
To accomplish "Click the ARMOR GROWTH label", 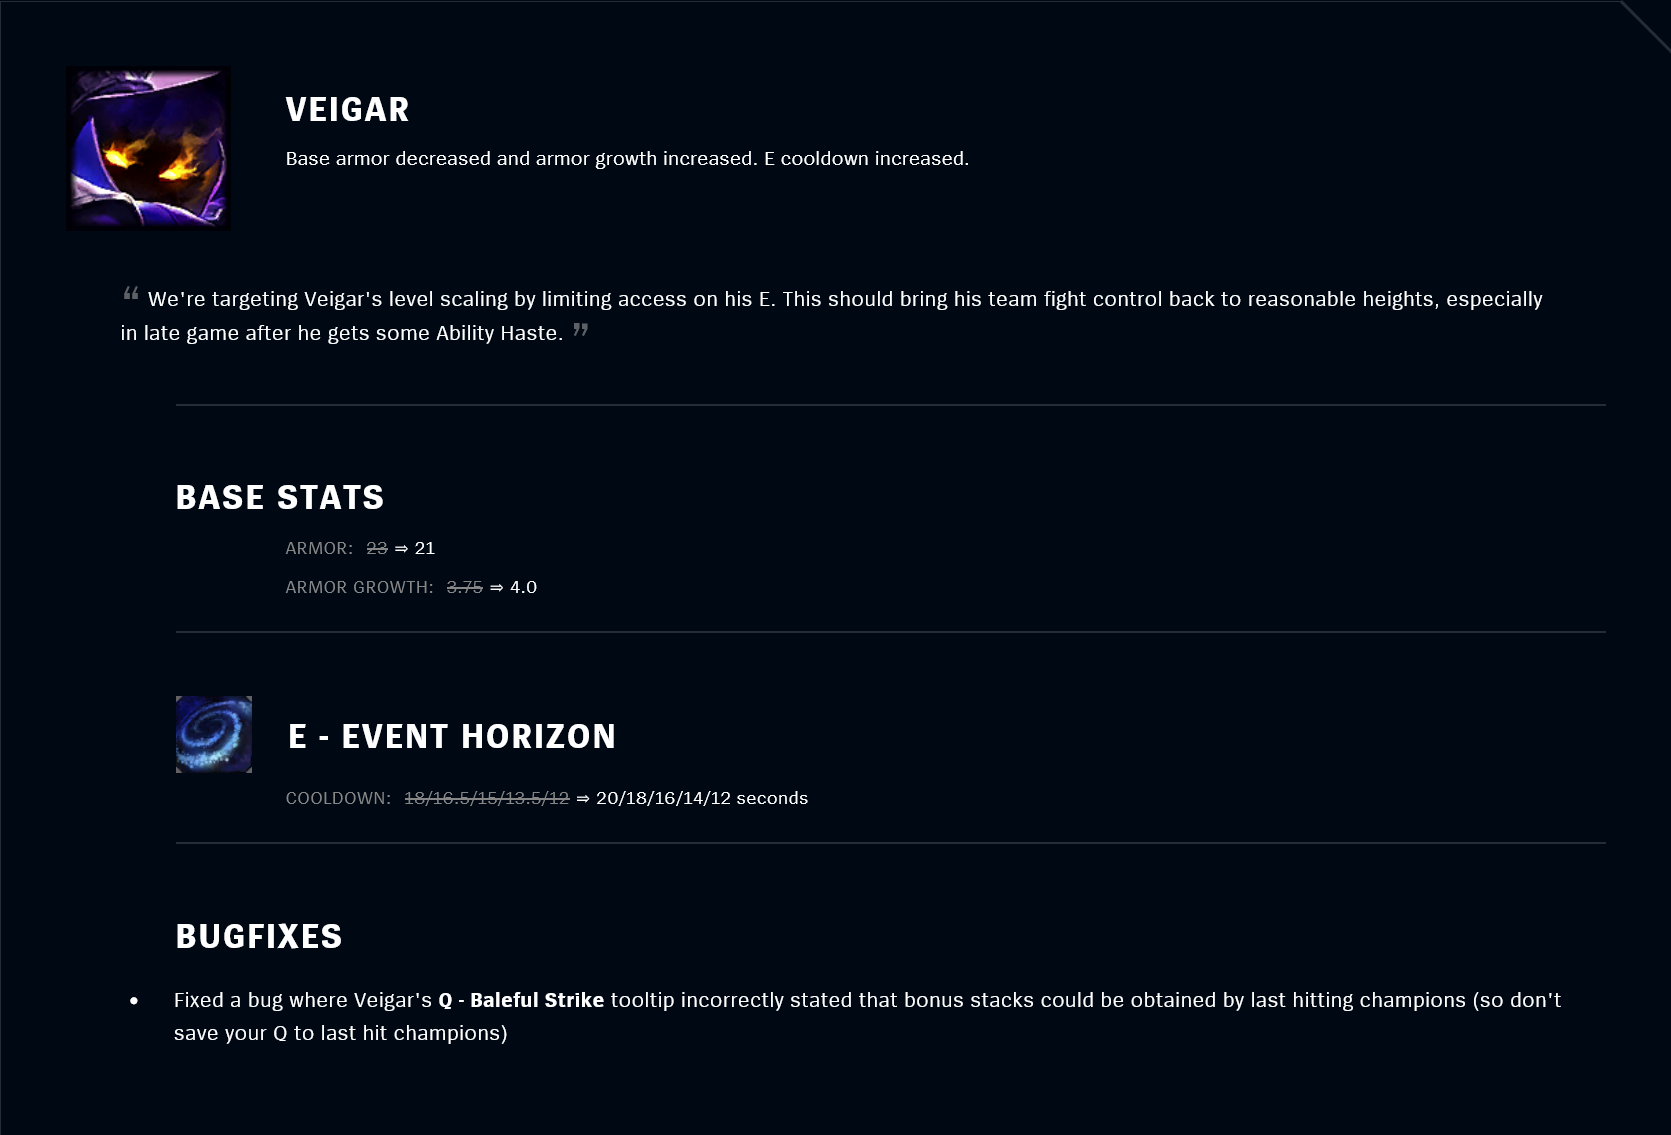I will pos(360,587).
